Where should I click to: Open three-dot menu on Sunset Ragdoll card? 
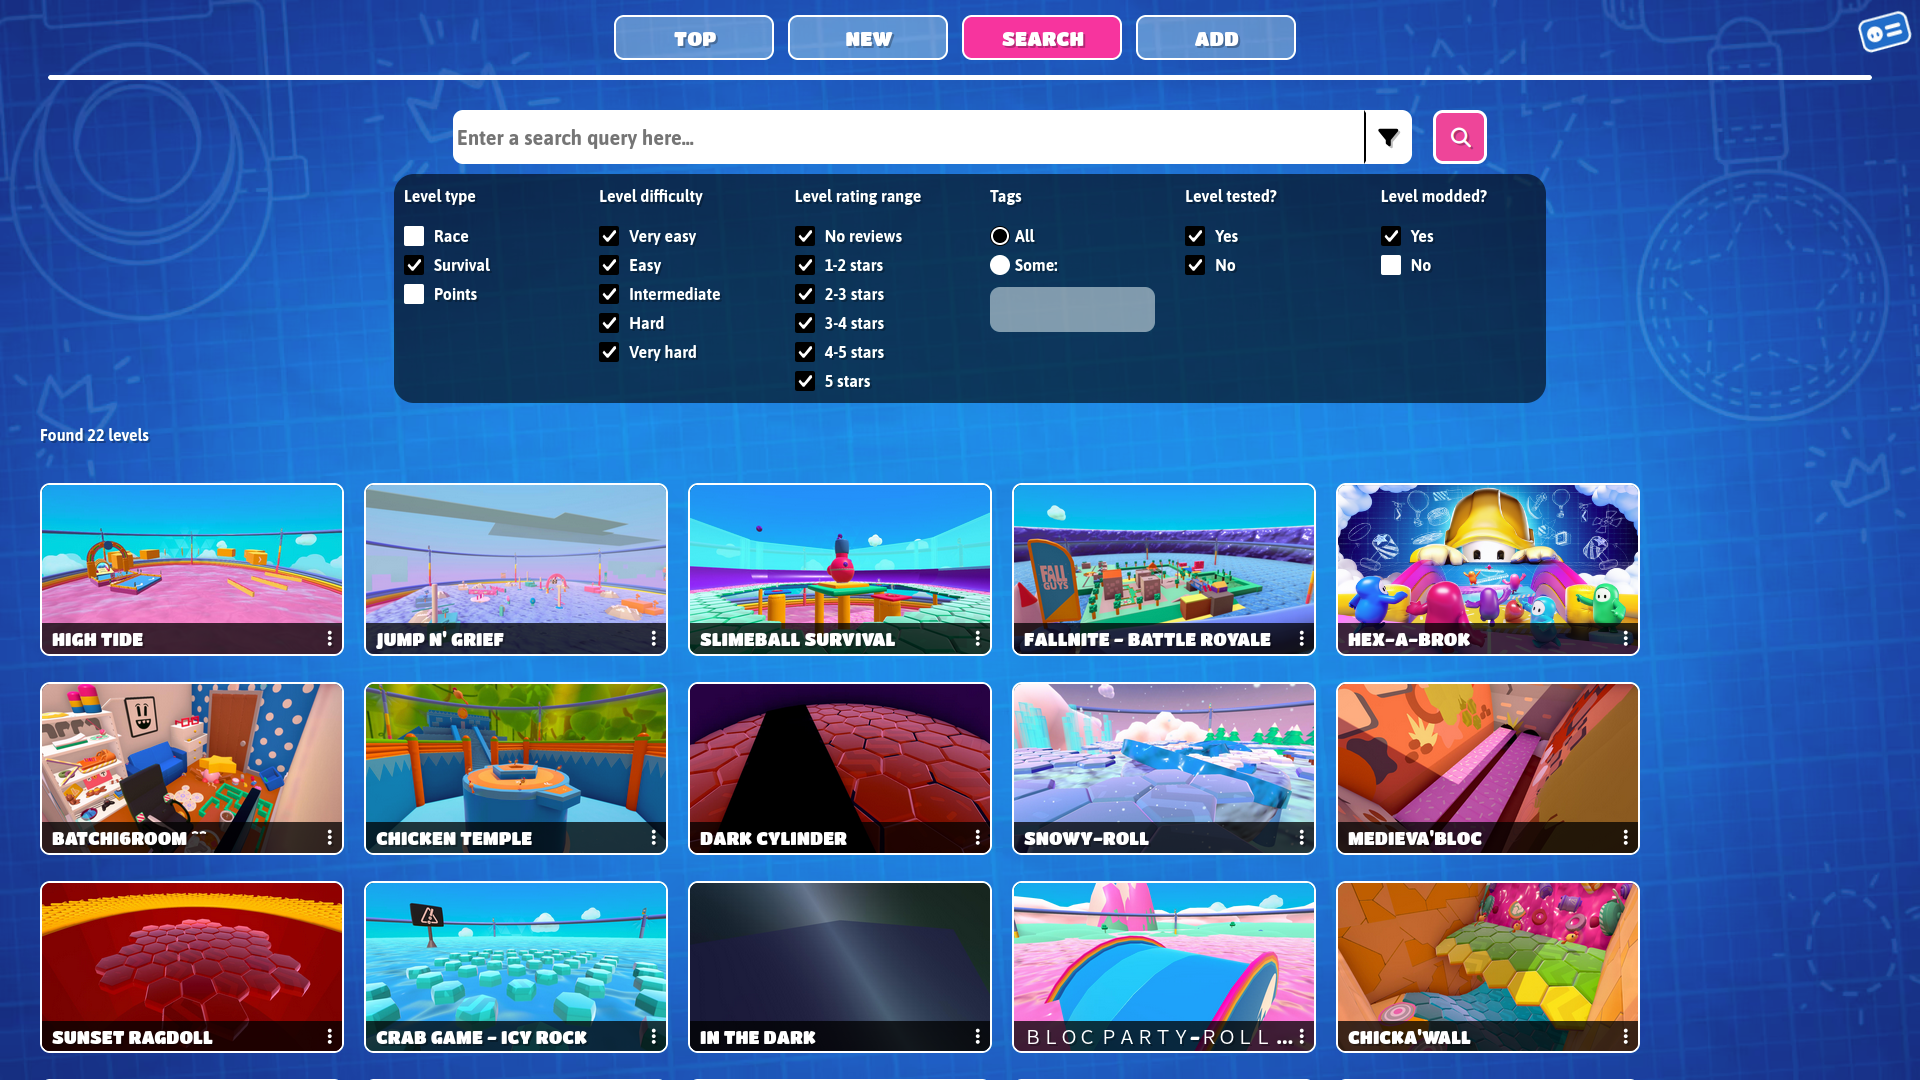pos(329,1036)
